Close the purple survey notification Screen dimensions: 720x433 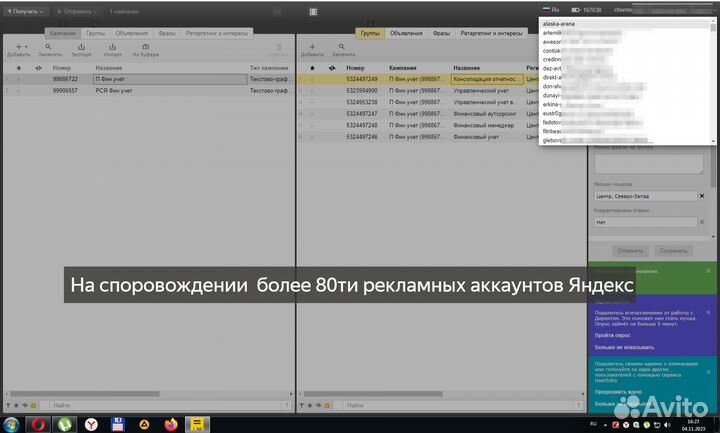coord(708,312)
